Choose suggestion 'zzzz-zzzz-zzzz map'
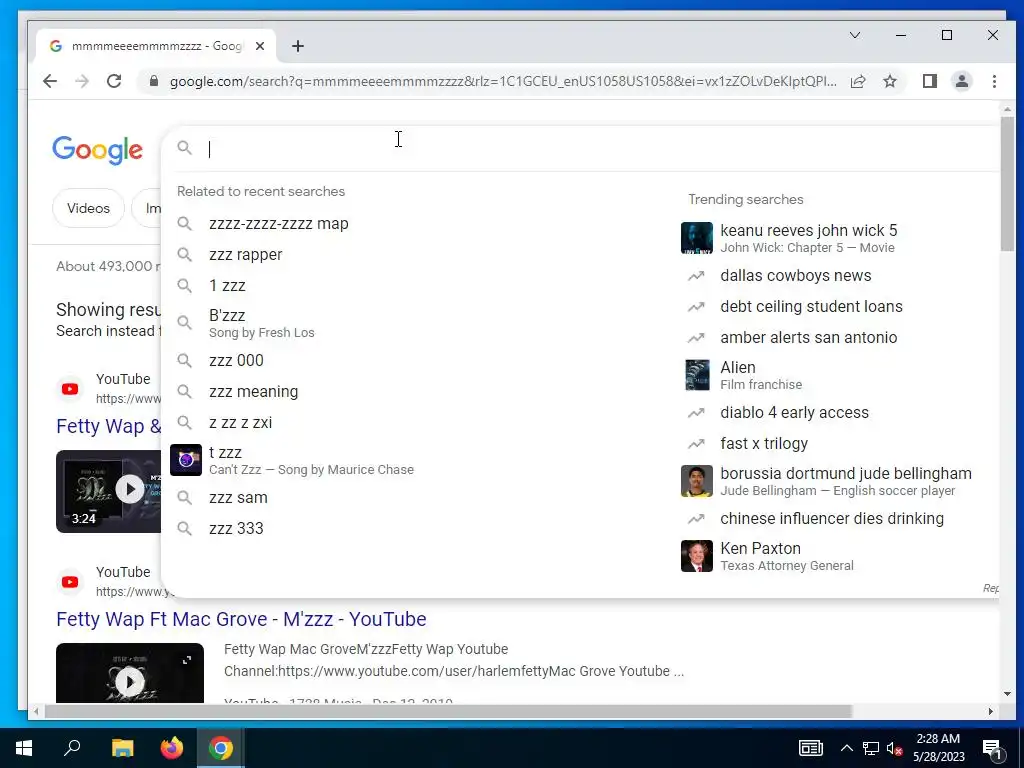Screen dimensions: 1024x768 [279, 223]
